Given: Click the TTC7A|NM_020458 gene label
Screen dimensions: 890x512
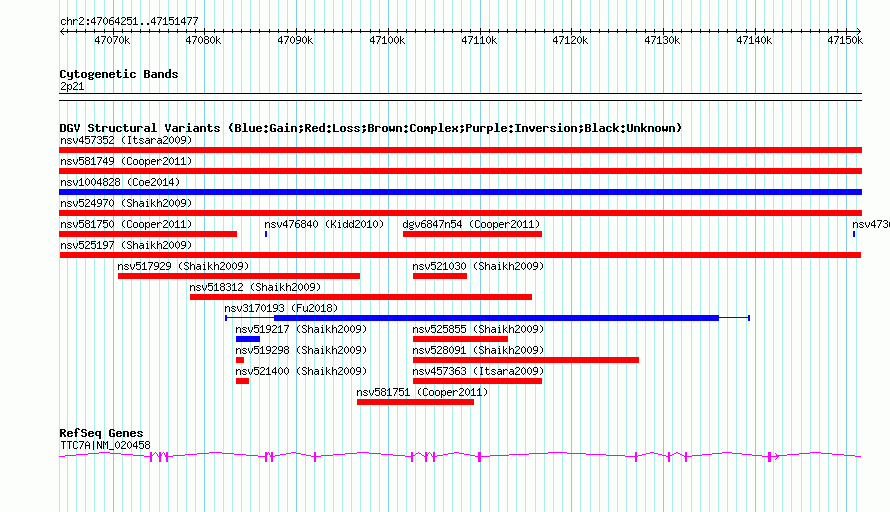Looking at the screenshot, I should (x=105, y=446).
